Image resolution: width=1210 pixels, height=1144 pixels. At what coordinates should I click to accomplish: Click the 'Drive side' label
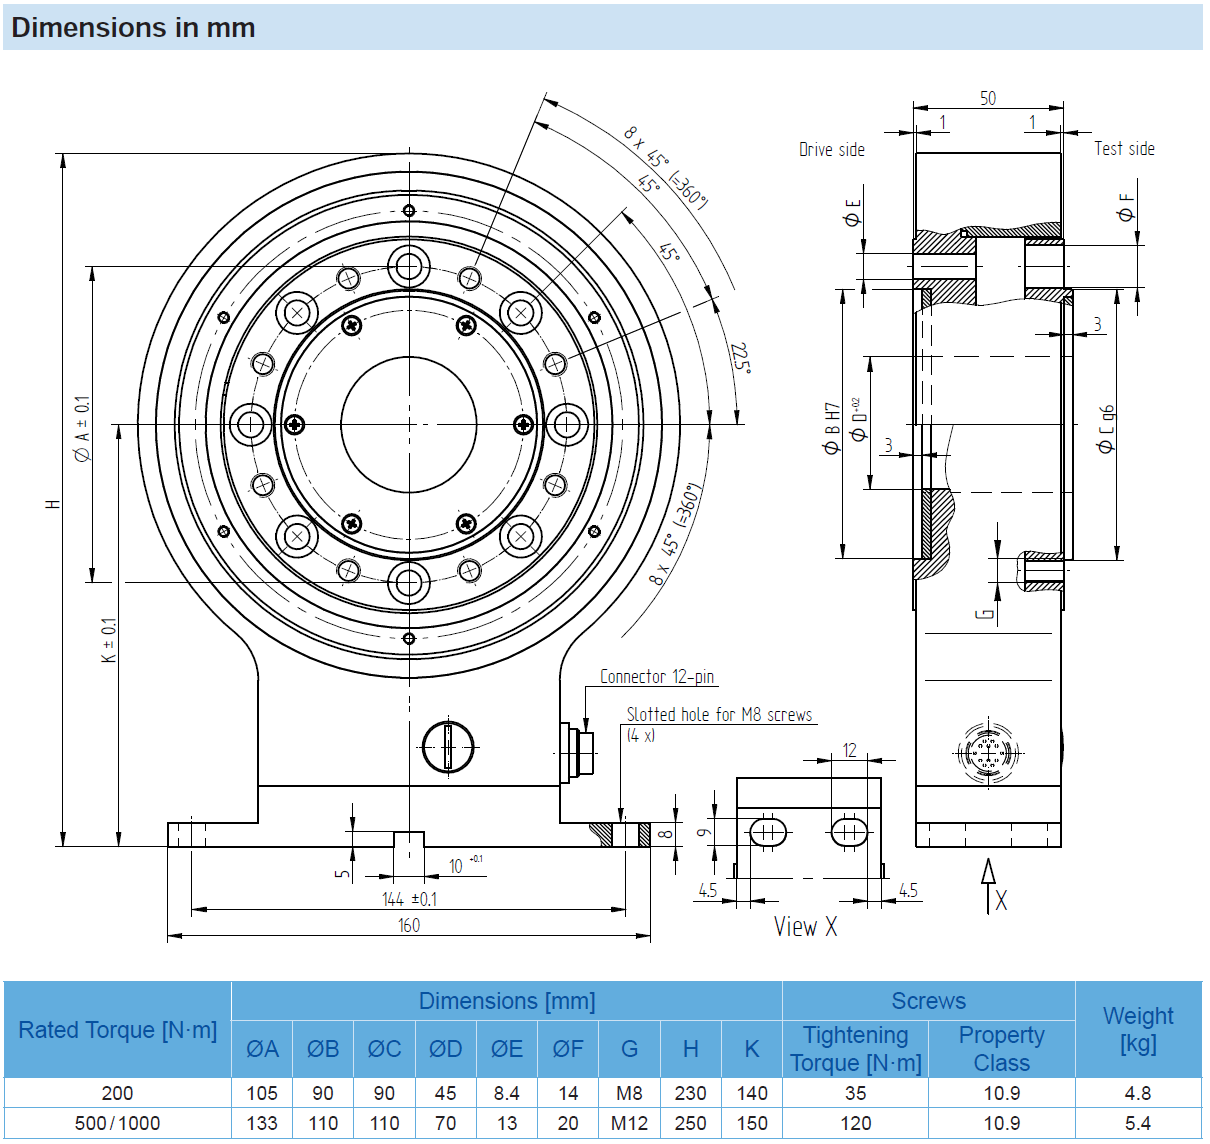pos(831,150)
